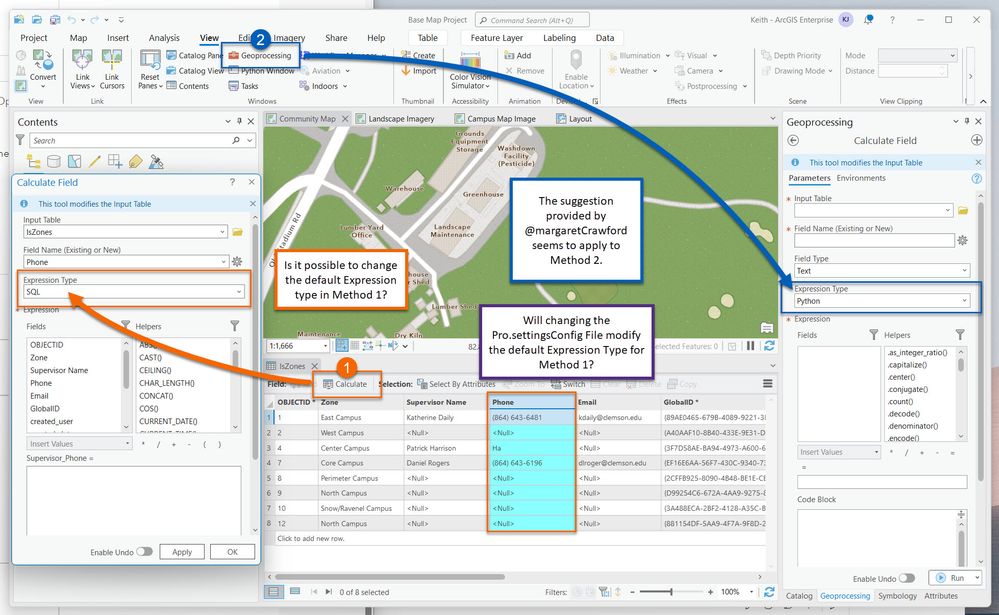Click the Calculate button in table toolbar
Image resolution: width=999 pixels, height=615 pixels.
(345, 384)
